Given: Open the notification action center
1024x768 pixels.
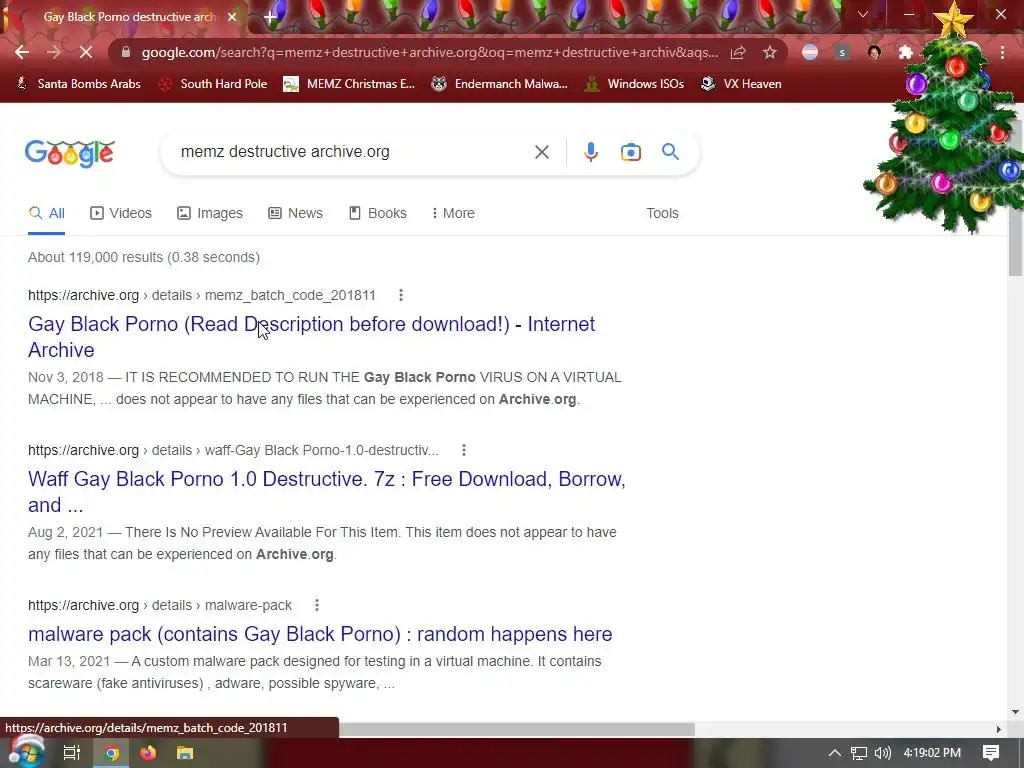Looking at the screenshot, I should coord(991,753).
